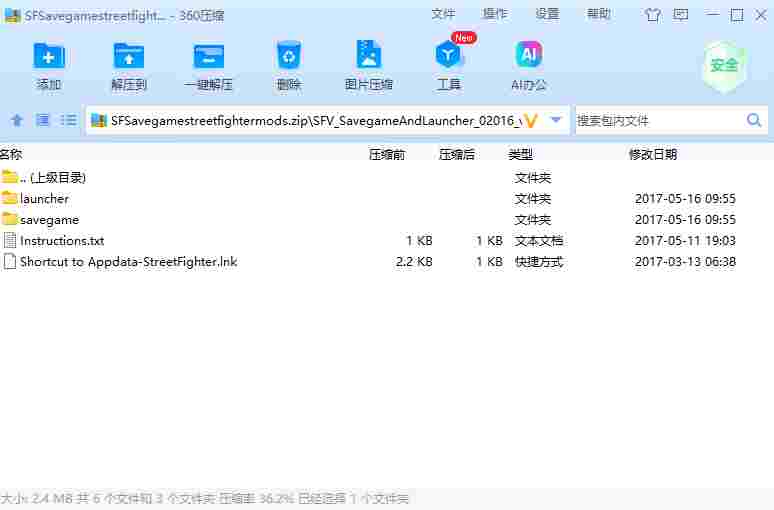This screenshot has width=774, height=510.
Task: Open the 工具 (Tools) icon
Action: (x=448, y=55)
